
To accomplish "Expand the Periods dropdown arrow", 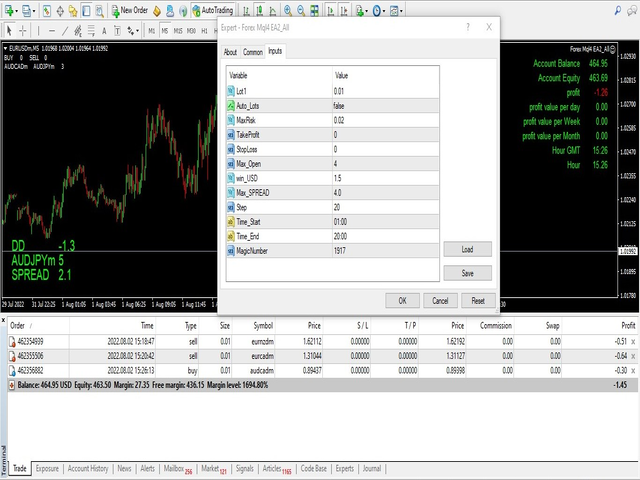I will point(384,11).
